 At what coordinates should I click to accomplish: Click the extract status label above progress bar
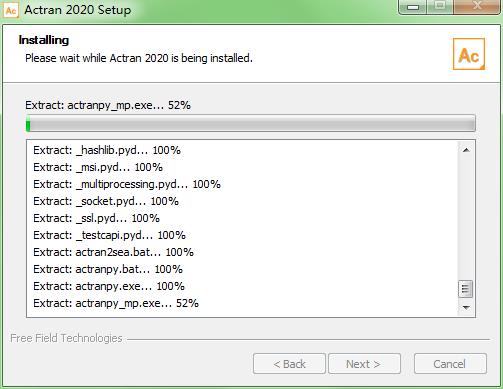[108, 105]
